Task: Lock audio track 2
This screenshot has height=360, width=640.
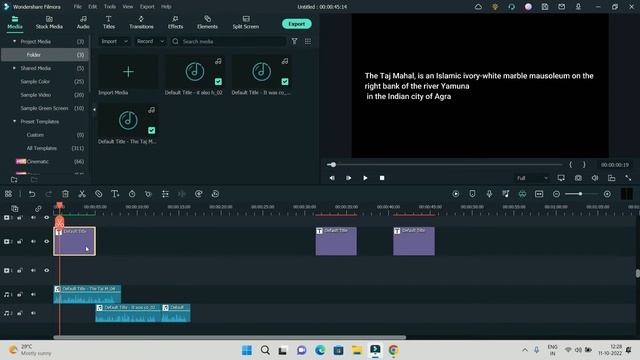Action: (20, 313)
